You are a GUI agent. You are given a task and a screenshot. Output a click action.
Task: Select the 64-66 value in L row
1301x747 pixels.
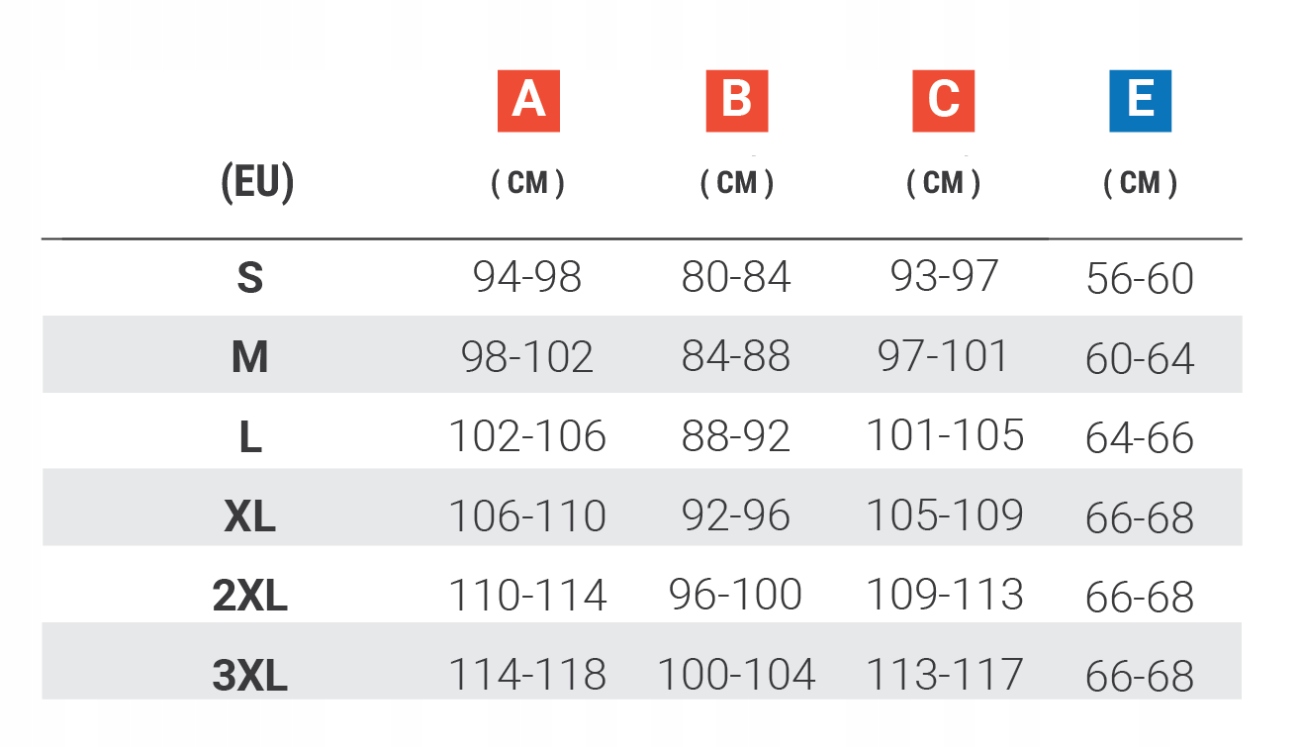1140,438
